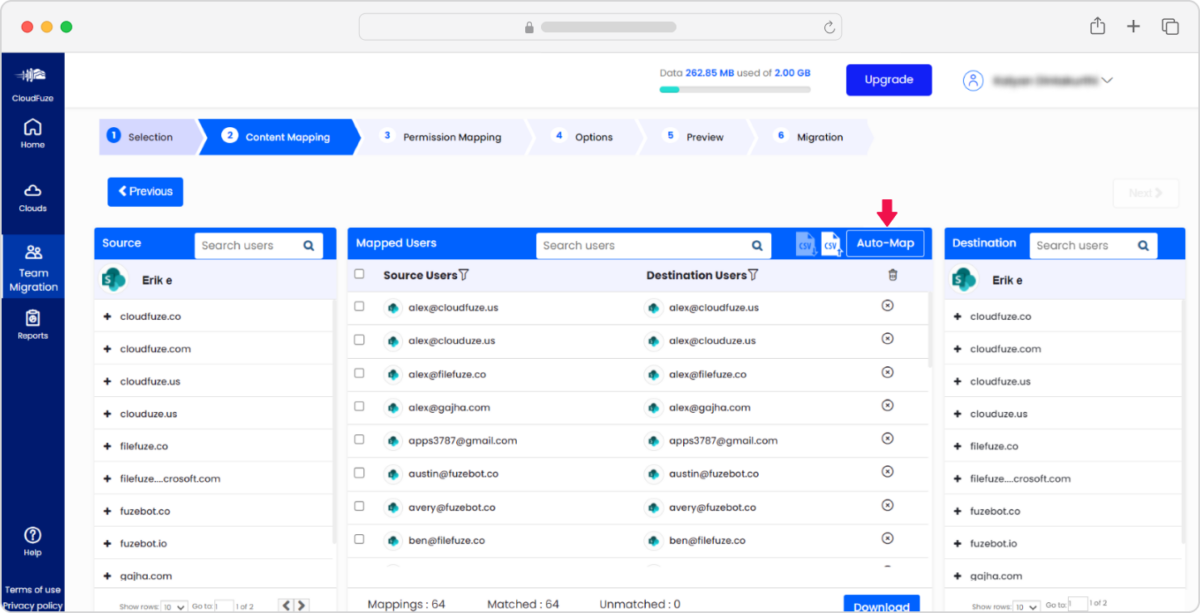Click the Home icon in the sidebar

point(33,131)
